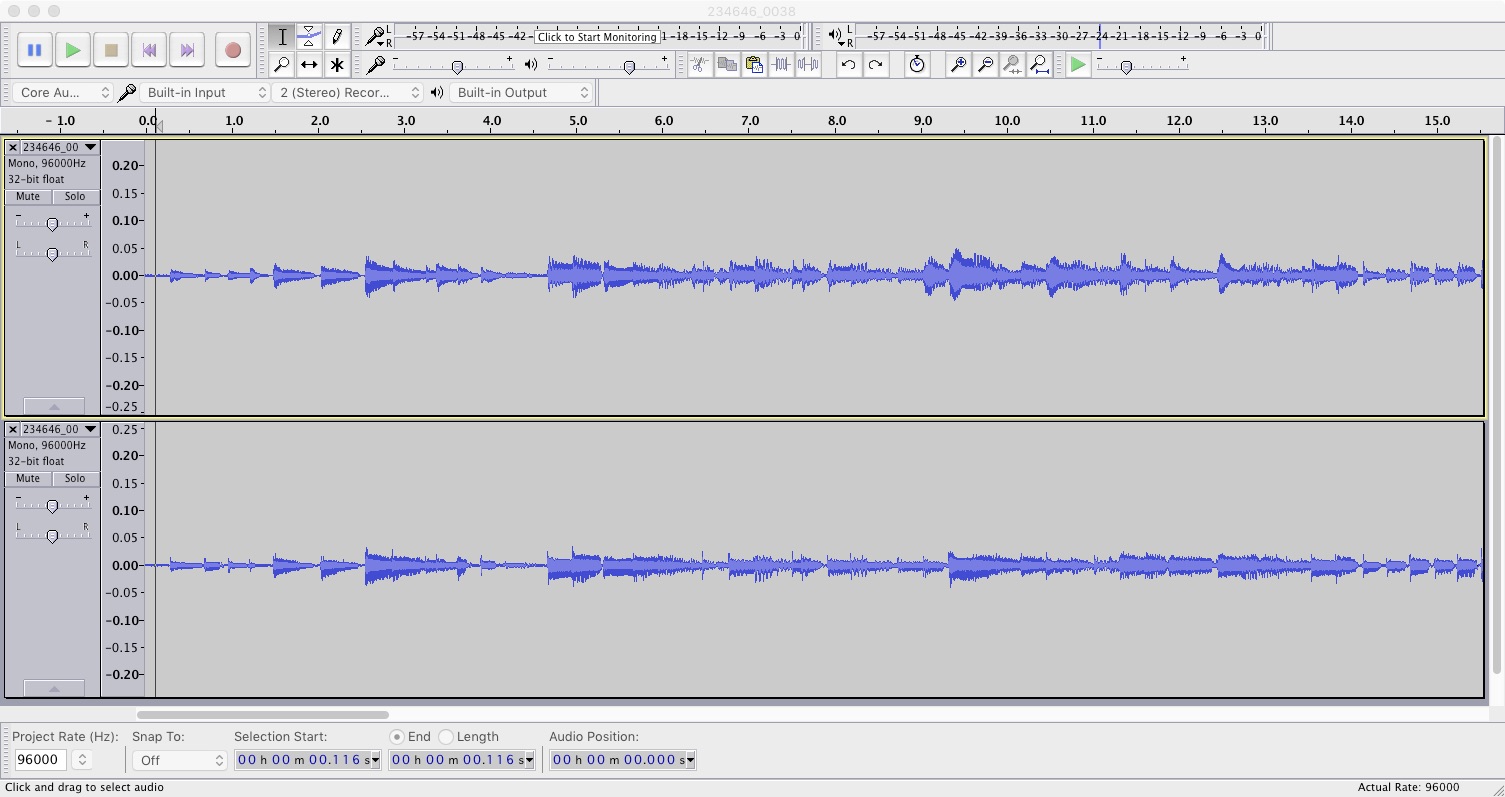Select the Zoom tool magnifier
Image resolution: width=1505 pixels, height=797 pixels.
(x=283, y=64)
